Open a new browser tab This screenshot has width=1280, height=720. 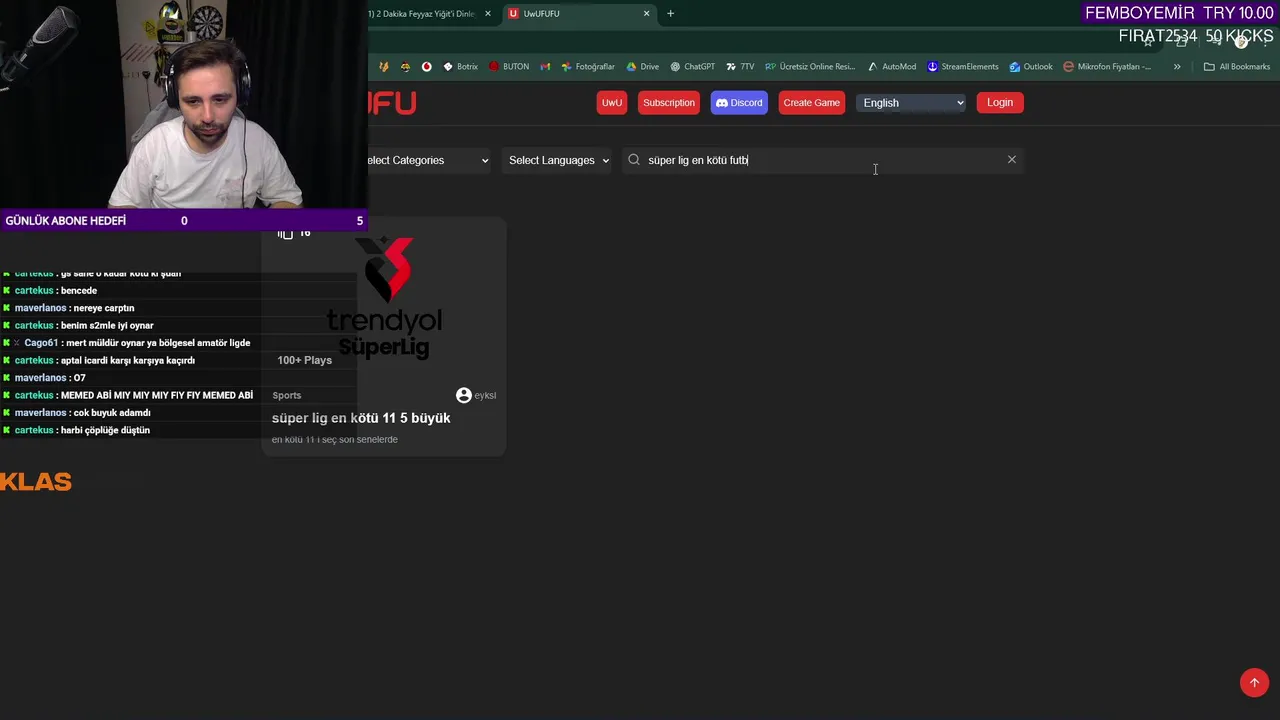(670, 14)
